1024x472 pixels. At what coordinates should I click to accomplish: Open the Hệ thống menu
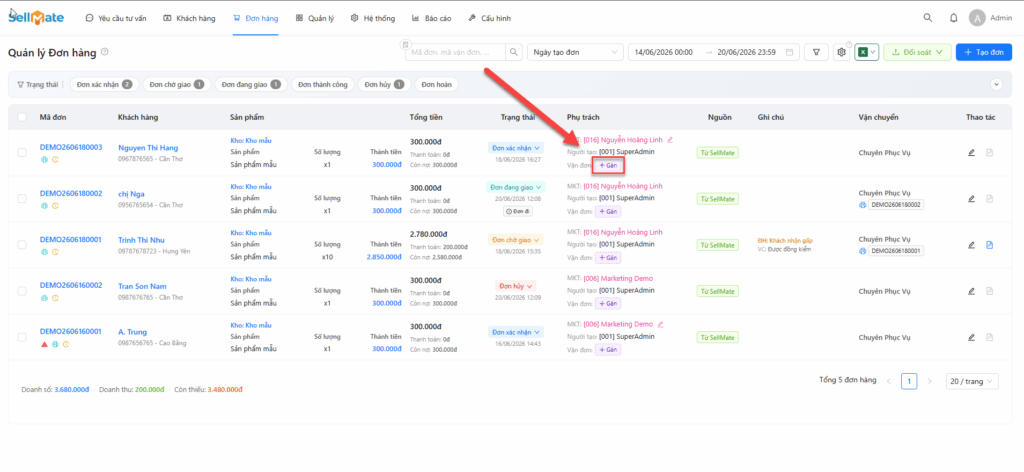373,18
